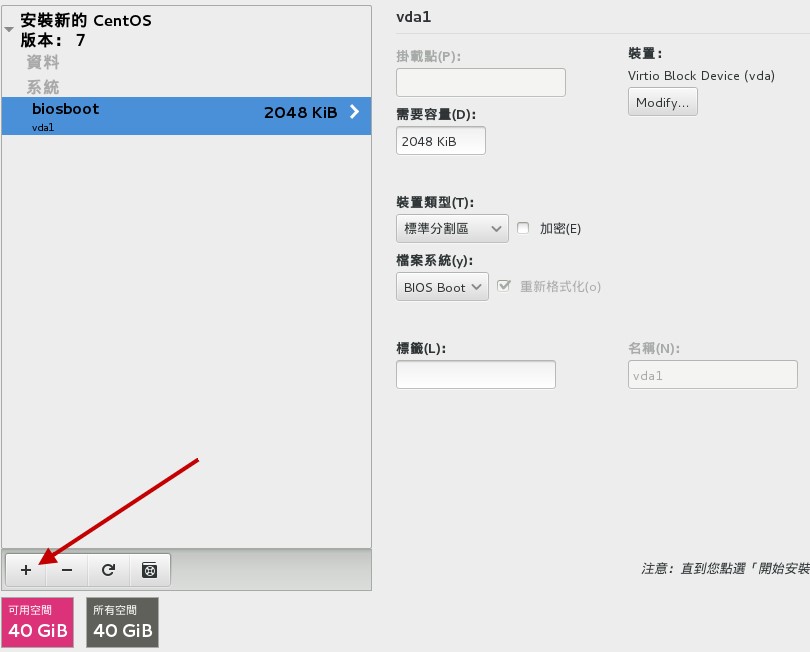Screen dimensions: 810x652
Task: Add a new partition with the plus icon
Action: (x=25, y=570)
